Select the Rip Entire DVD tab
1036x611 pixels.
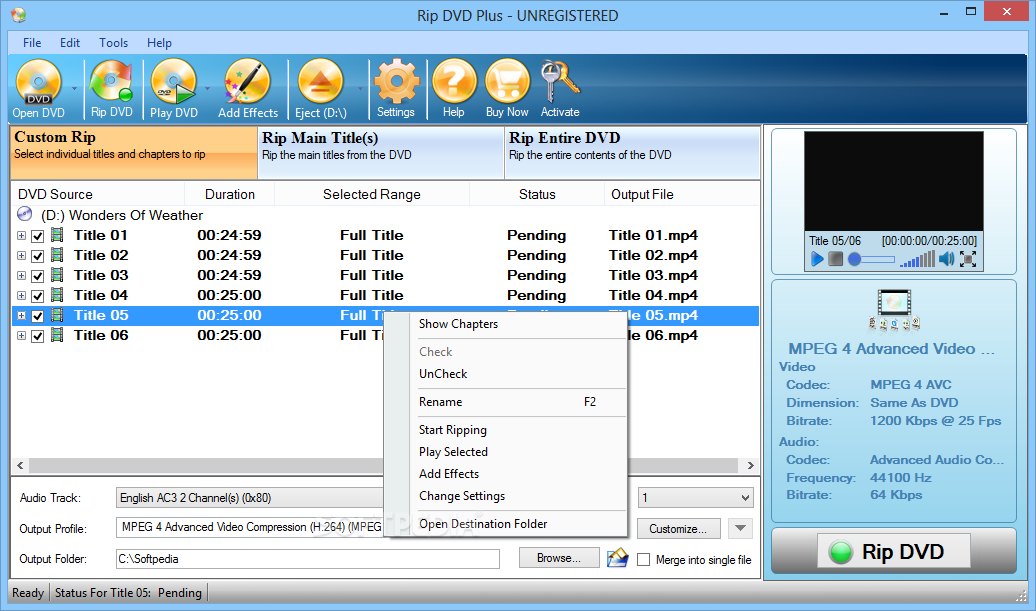point(632,153)
